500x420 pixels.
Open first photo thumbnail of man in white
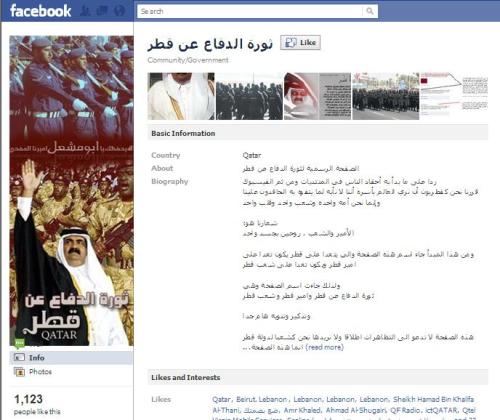tap(181, 96)
